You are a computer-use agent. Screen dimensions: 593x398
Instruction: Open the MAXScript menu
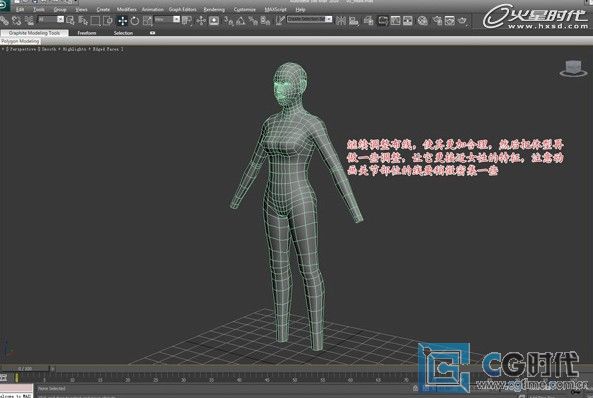click(x=275, y=9)
